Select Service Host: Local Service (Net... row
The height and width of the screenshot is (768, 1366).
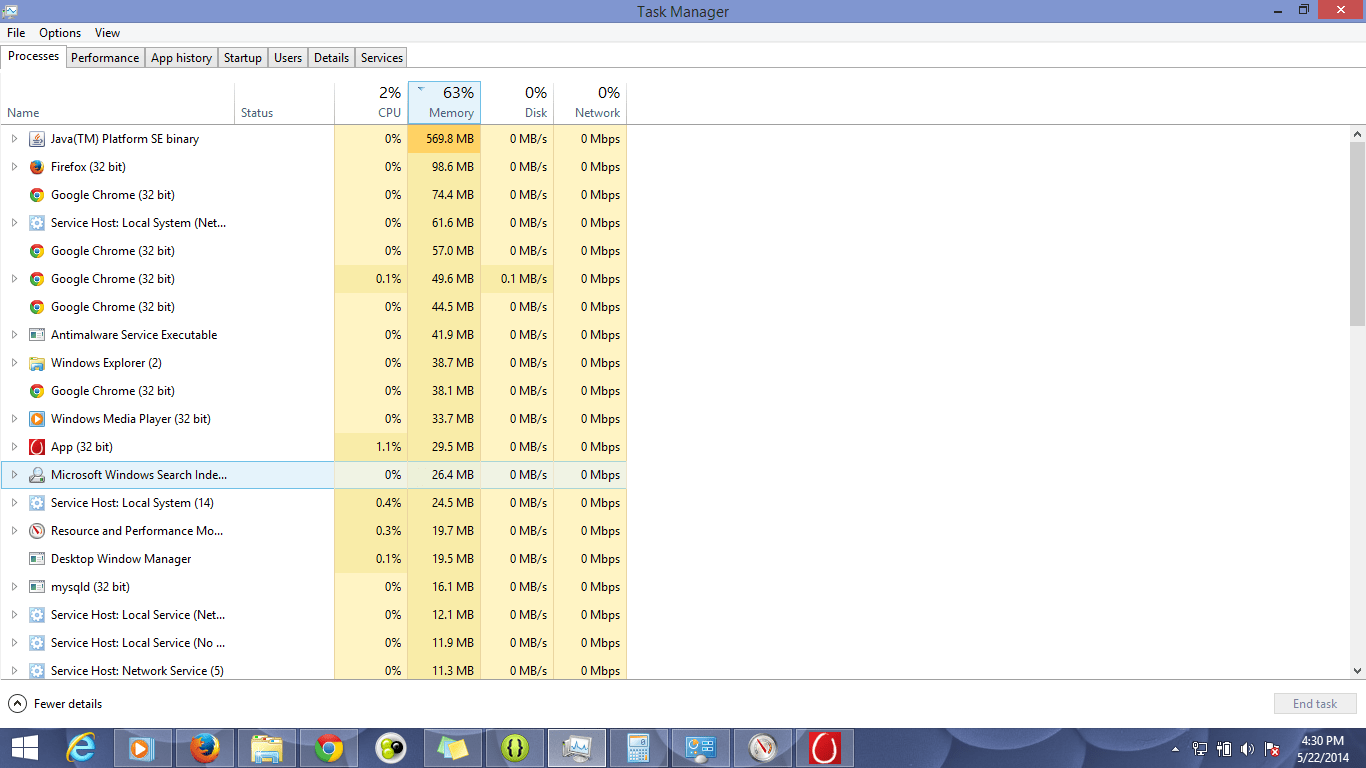[313, 615]
